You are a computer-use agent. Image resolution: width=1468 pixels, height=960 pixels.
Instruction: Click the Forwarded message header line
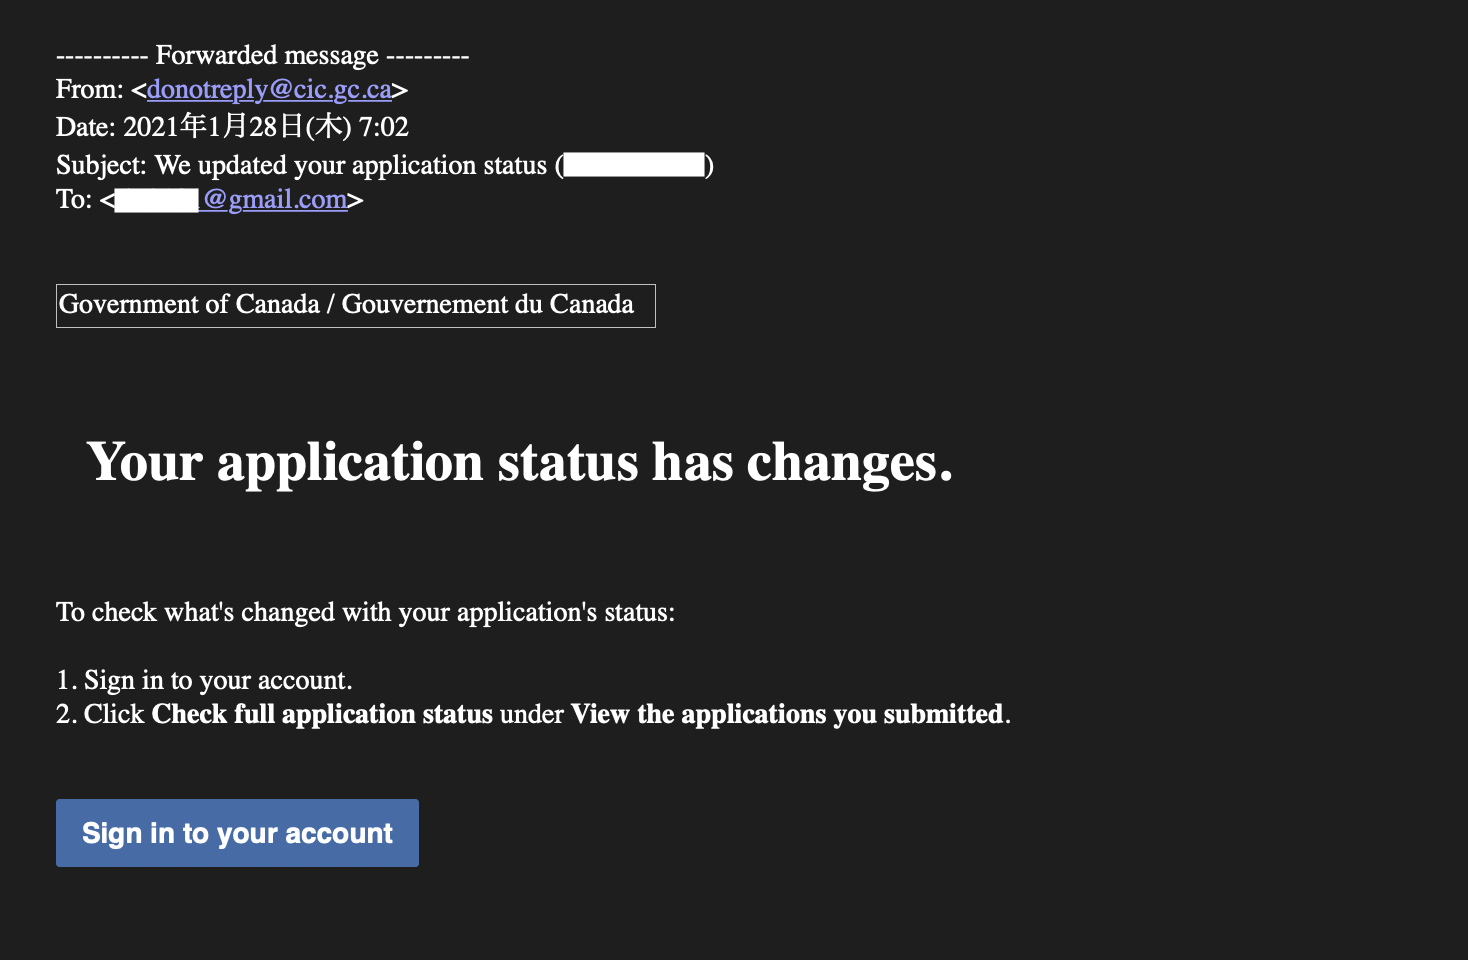tap(262, 55)
